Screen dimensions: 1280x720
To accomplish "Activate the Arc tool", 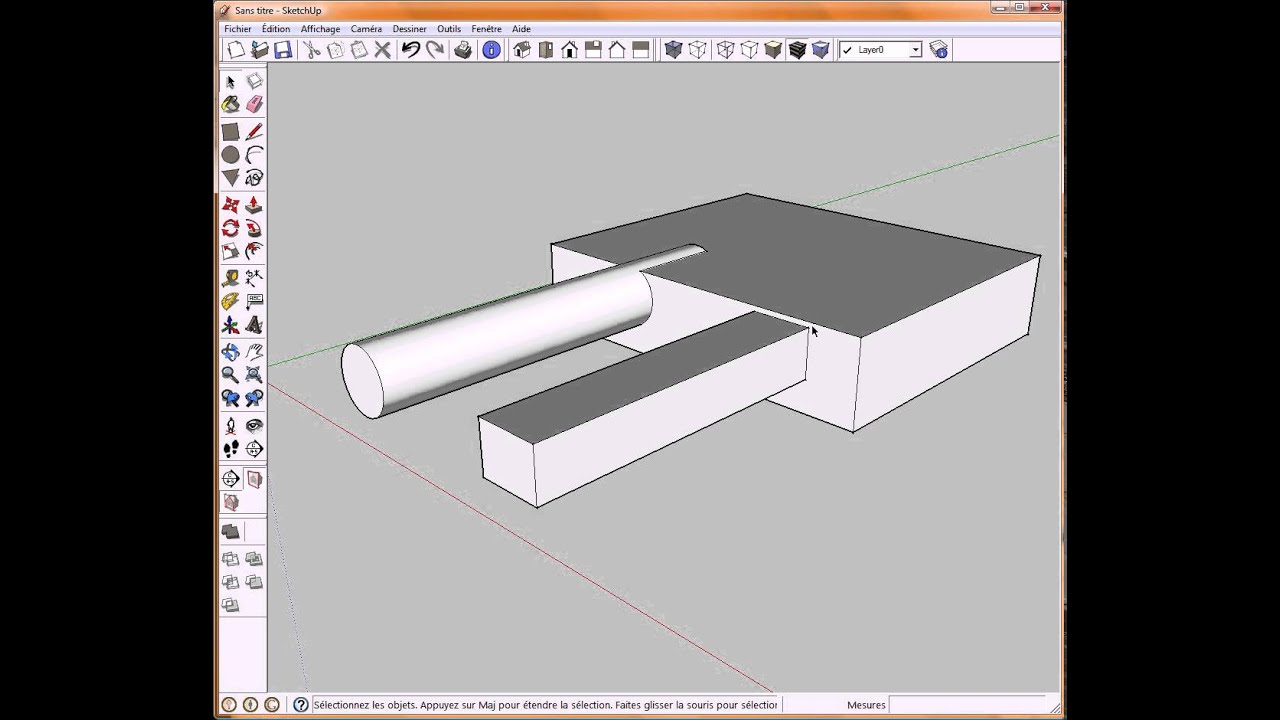I will point(254,155).
